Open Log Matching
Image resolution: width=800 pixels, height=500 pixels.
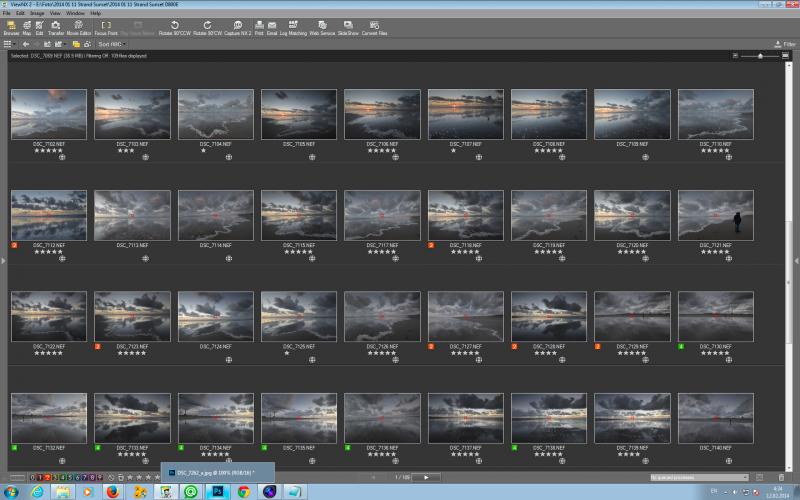[293, 28]
